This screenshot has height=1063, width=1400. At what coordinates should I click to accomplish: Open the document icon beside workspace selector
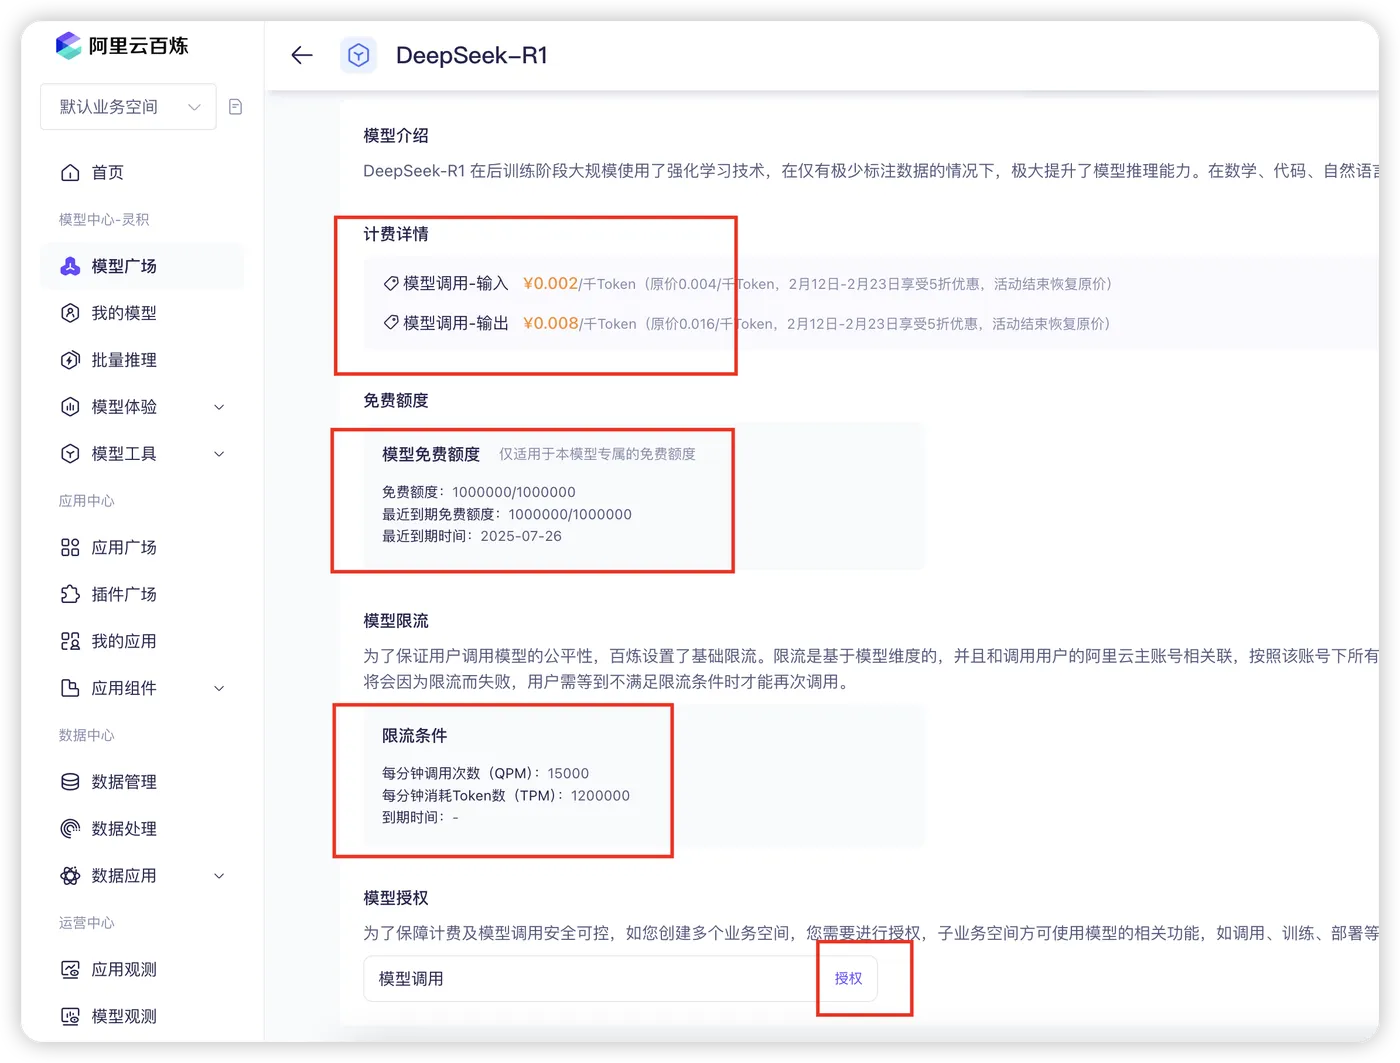(236, 107)
